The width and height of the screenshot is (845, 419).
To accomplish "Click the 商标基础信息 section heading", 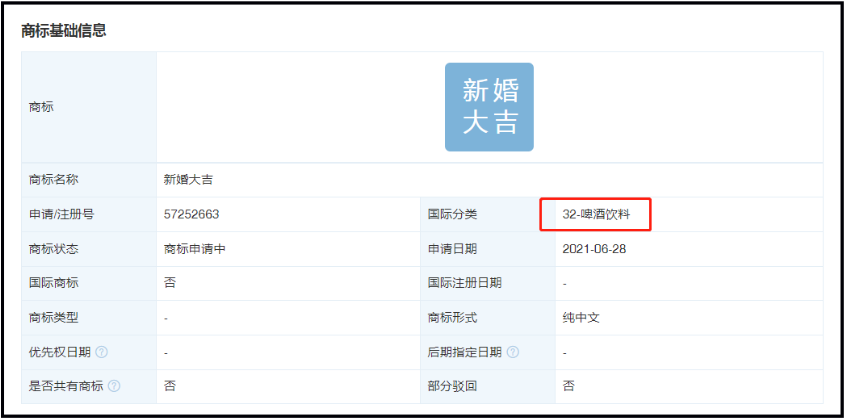I will click(x=64, y=31).
